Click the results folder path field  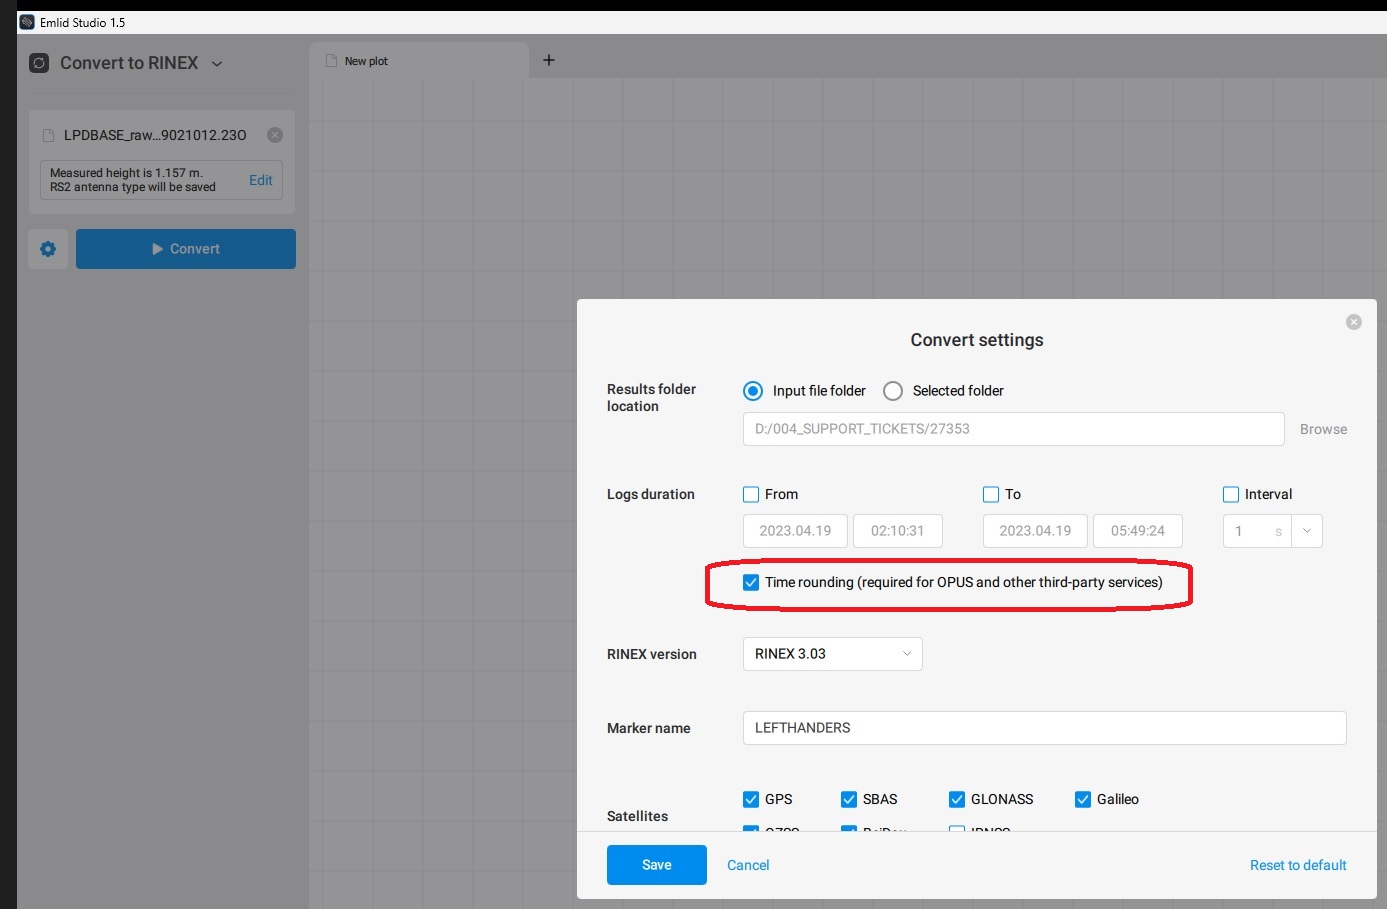(x=1013, y=429)
